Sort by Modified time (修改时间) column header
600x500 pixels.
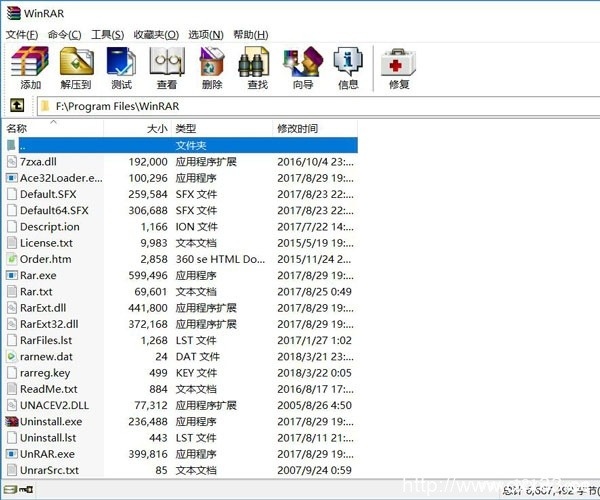(315, 129)
